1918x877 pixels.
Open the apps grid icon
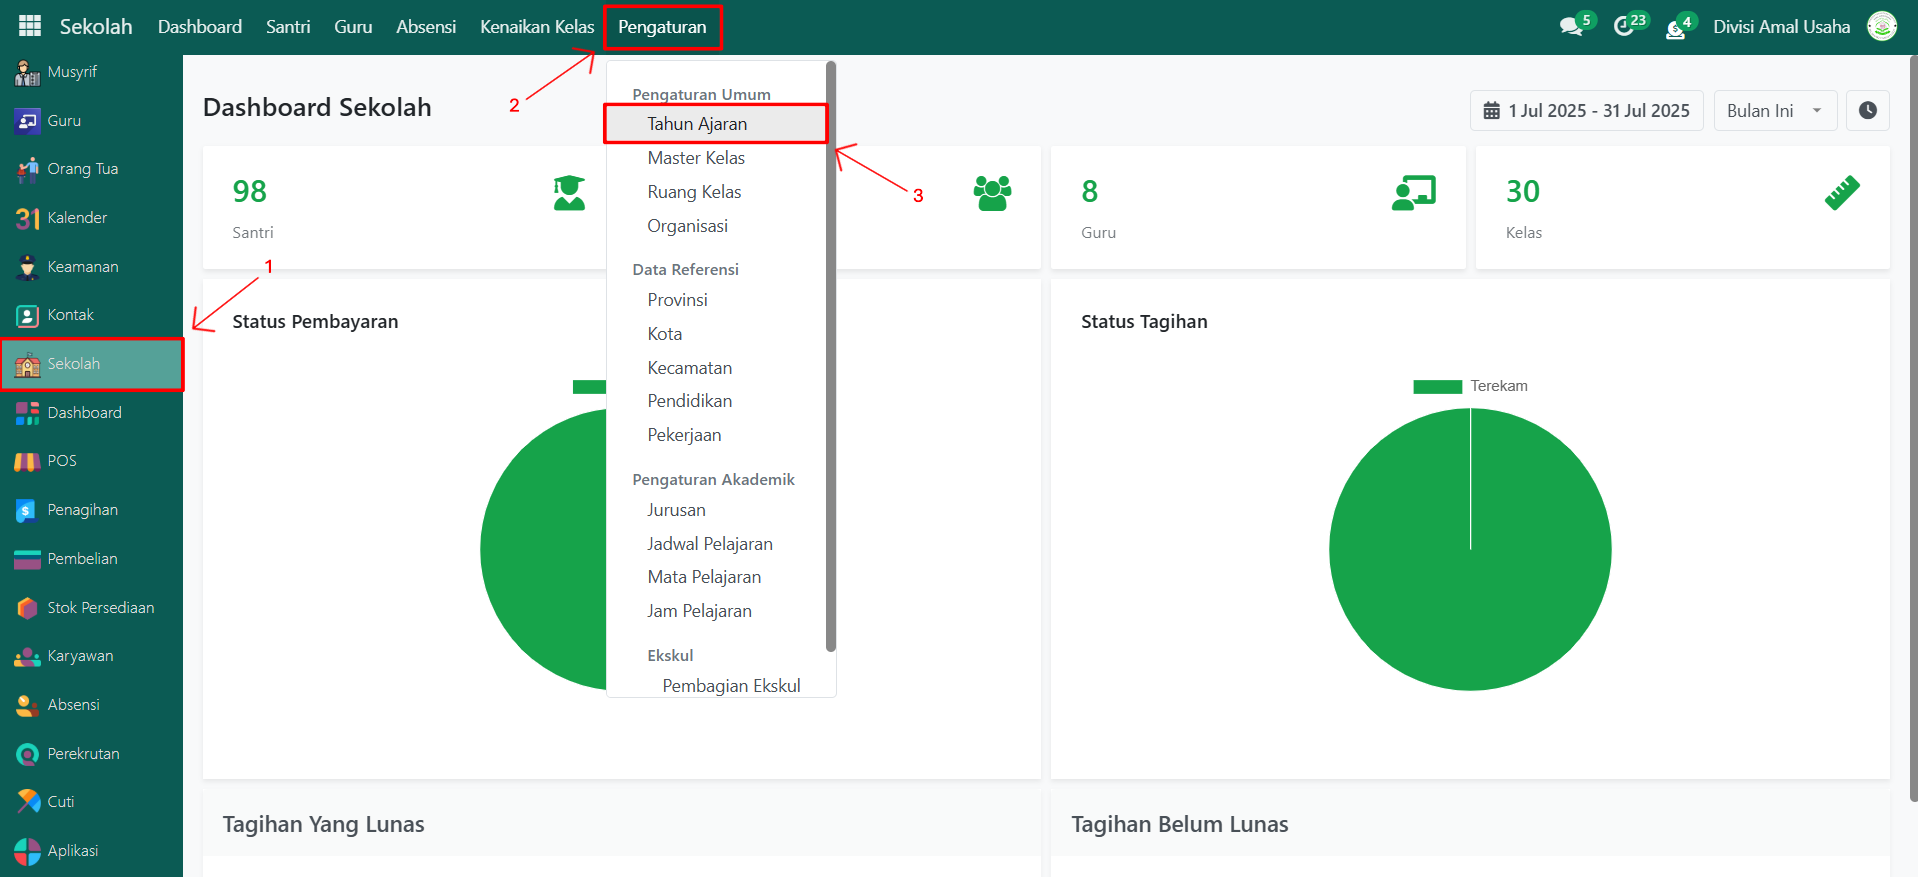pyautogui.click(x=30, y=27)
